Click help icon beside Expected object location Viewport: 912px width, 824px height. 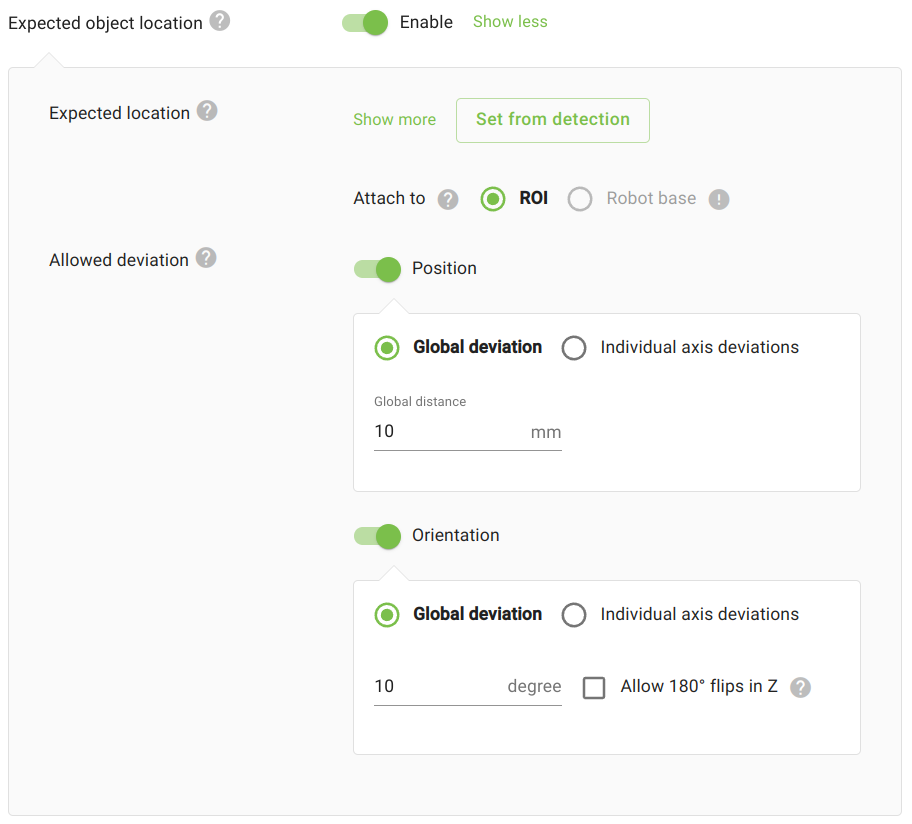220,21
